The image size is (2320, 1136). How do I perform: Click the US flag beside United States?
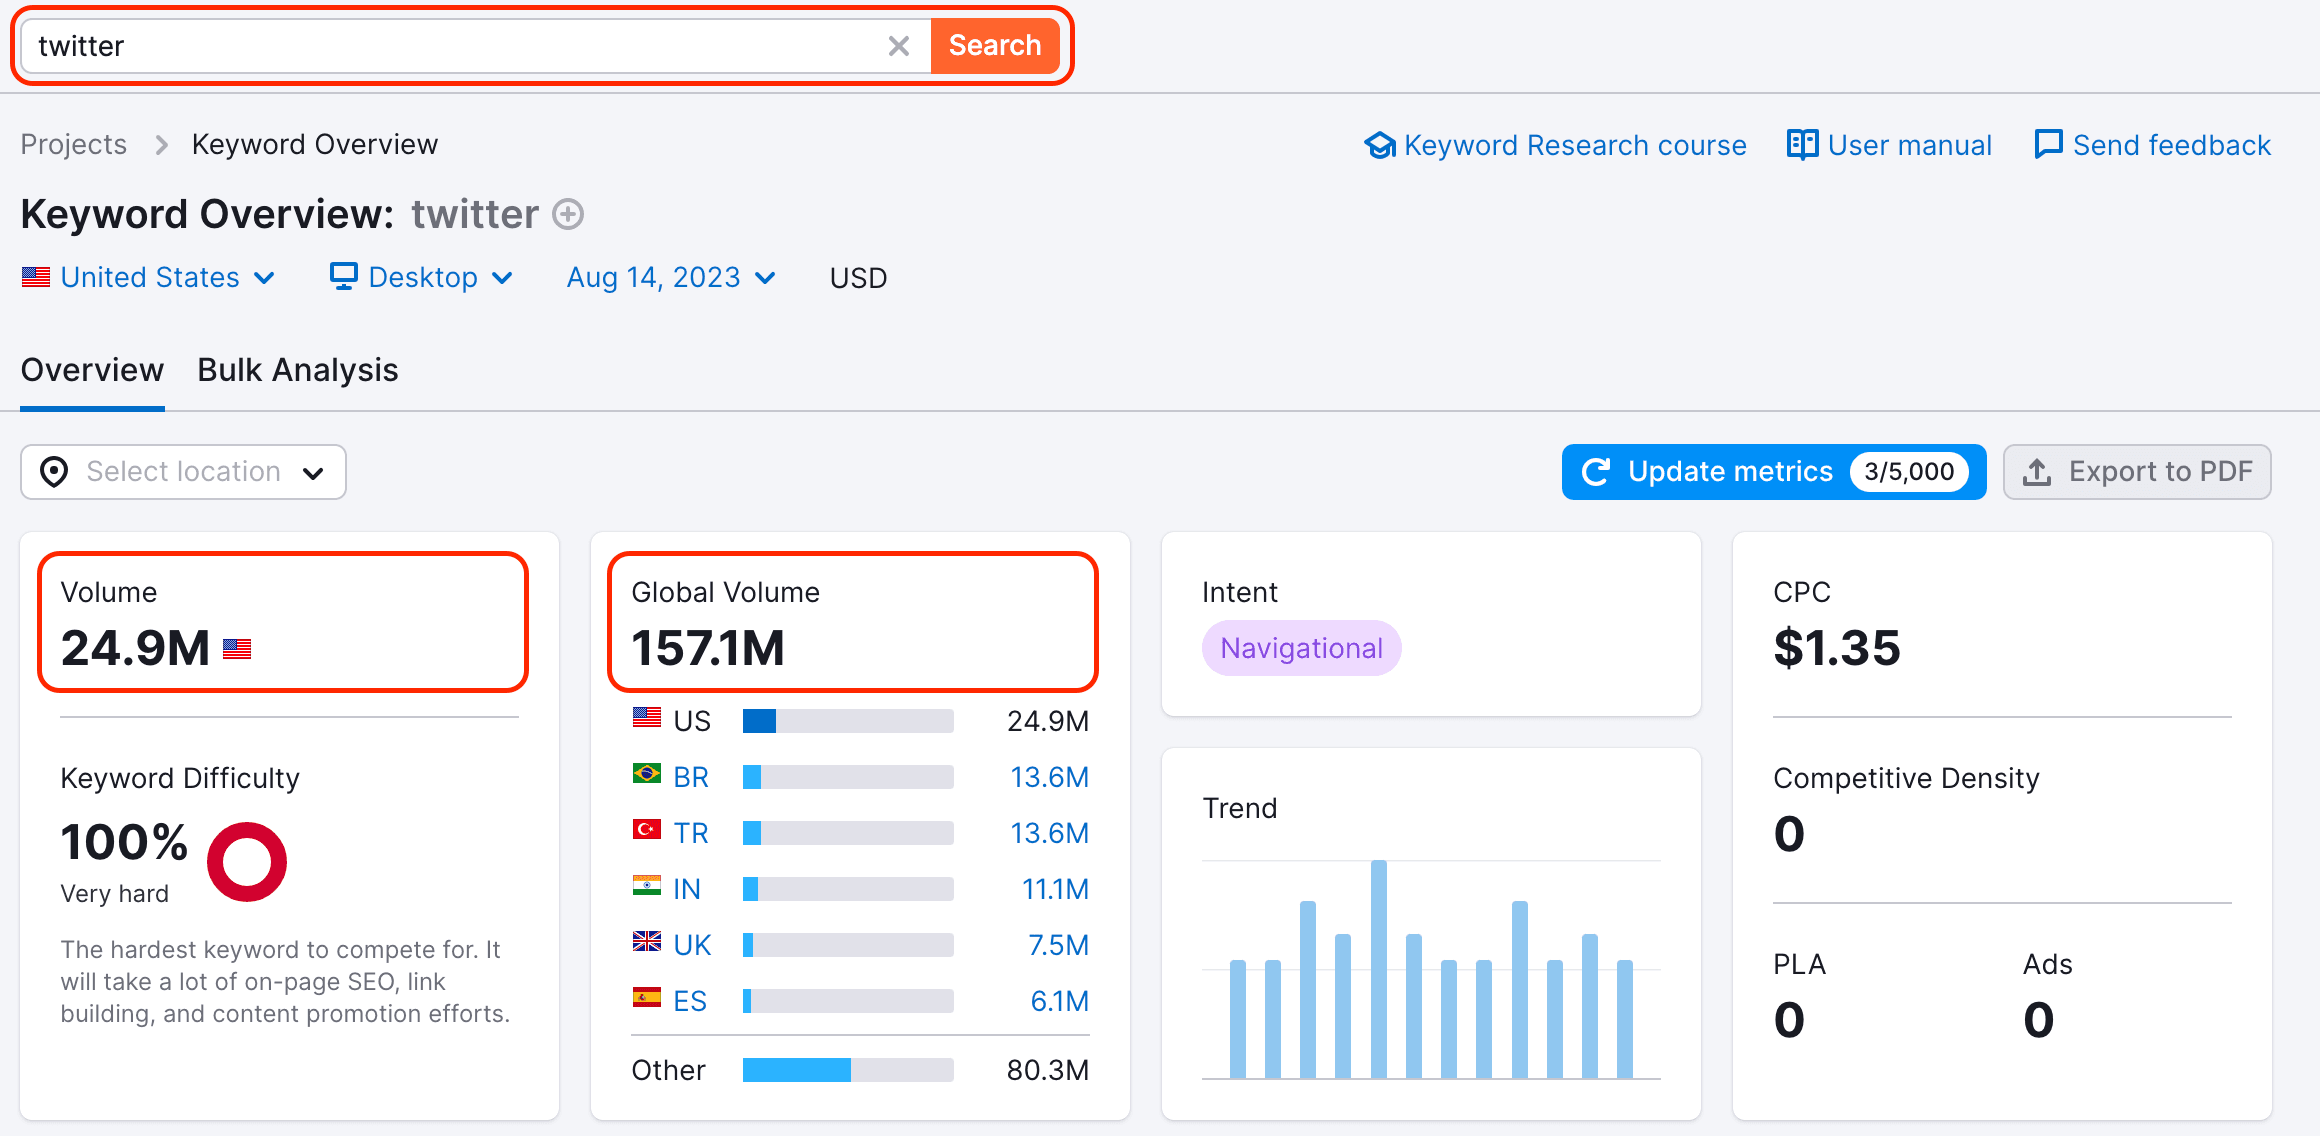click(36, 277)
